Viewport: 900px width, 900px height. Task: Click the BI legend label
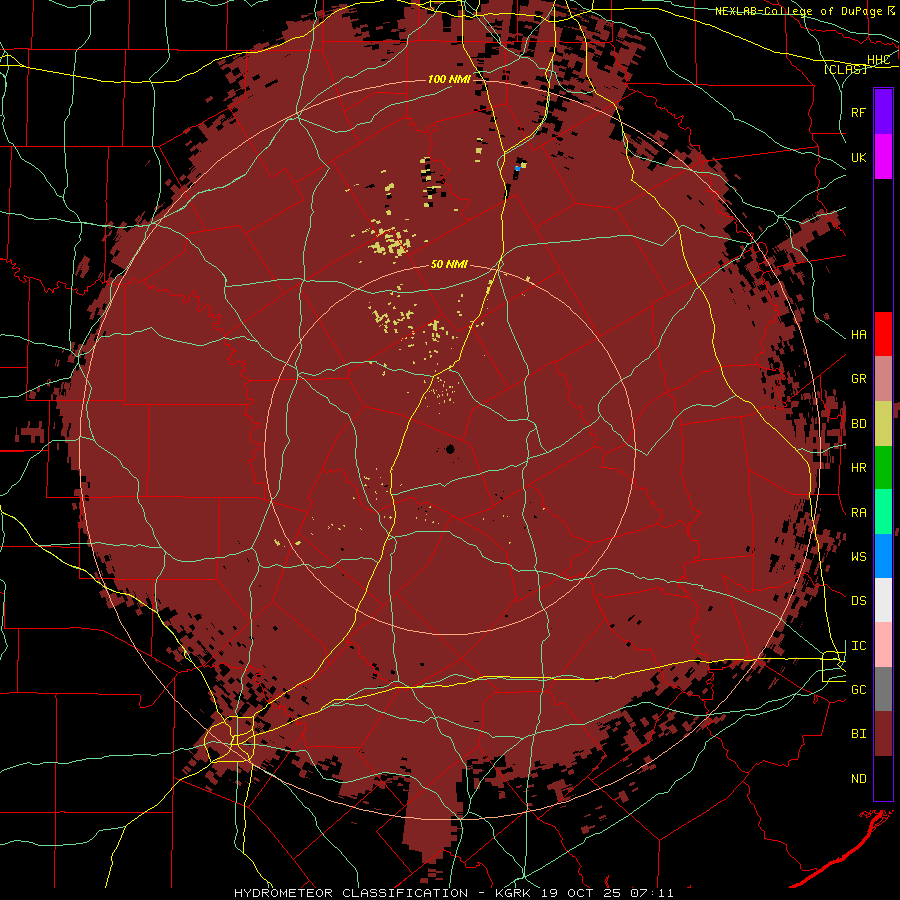858,734
